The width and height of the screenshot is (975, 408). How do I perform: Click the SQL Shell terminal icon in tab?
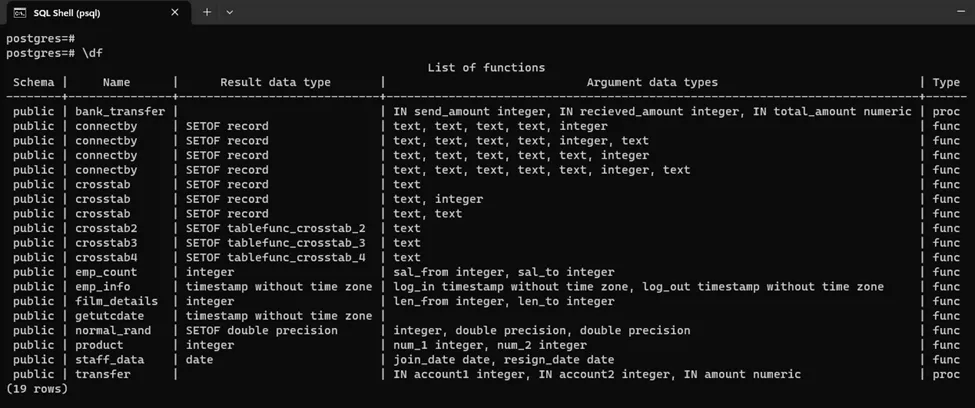tap(19, 12)
